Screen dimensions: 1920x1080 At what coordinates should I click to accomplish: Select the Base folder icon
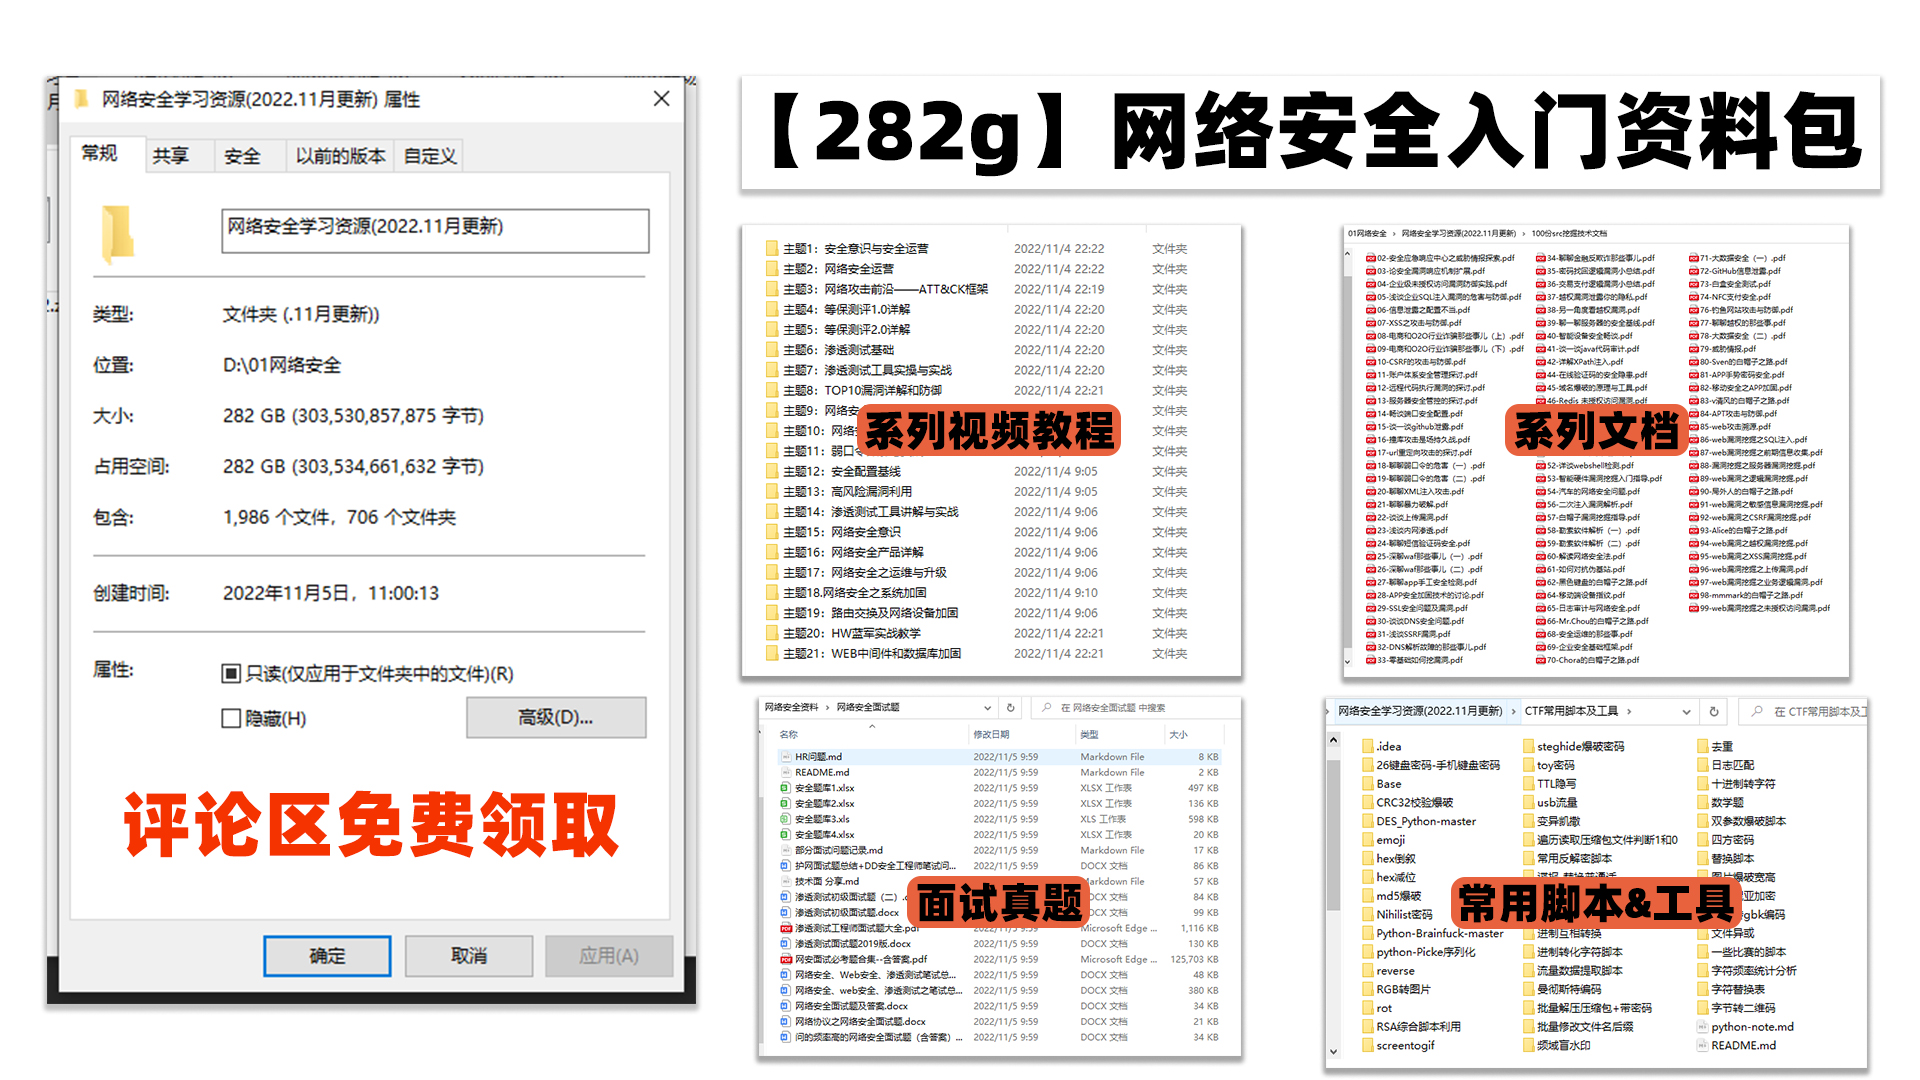[x=1367, y=783]
